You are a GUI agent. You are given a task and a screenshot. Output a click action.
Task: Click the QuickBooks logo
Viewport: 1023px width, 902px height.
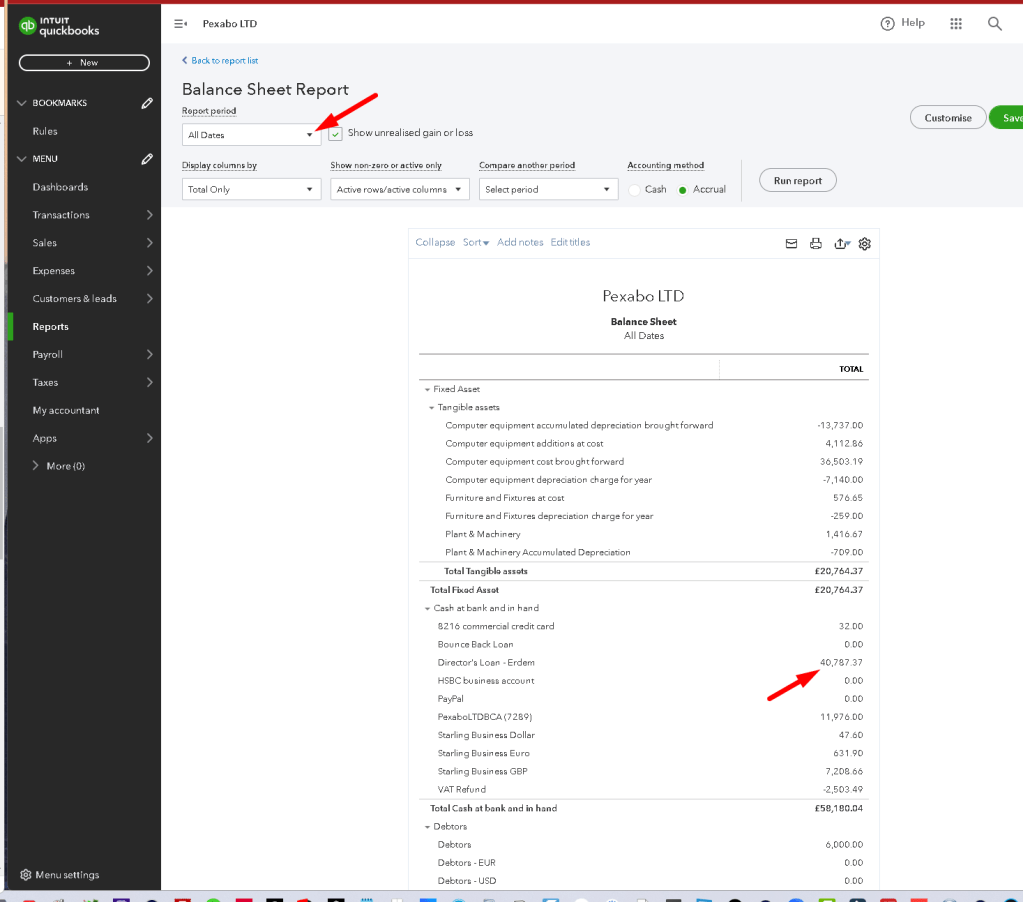click(x=59, y=26)
